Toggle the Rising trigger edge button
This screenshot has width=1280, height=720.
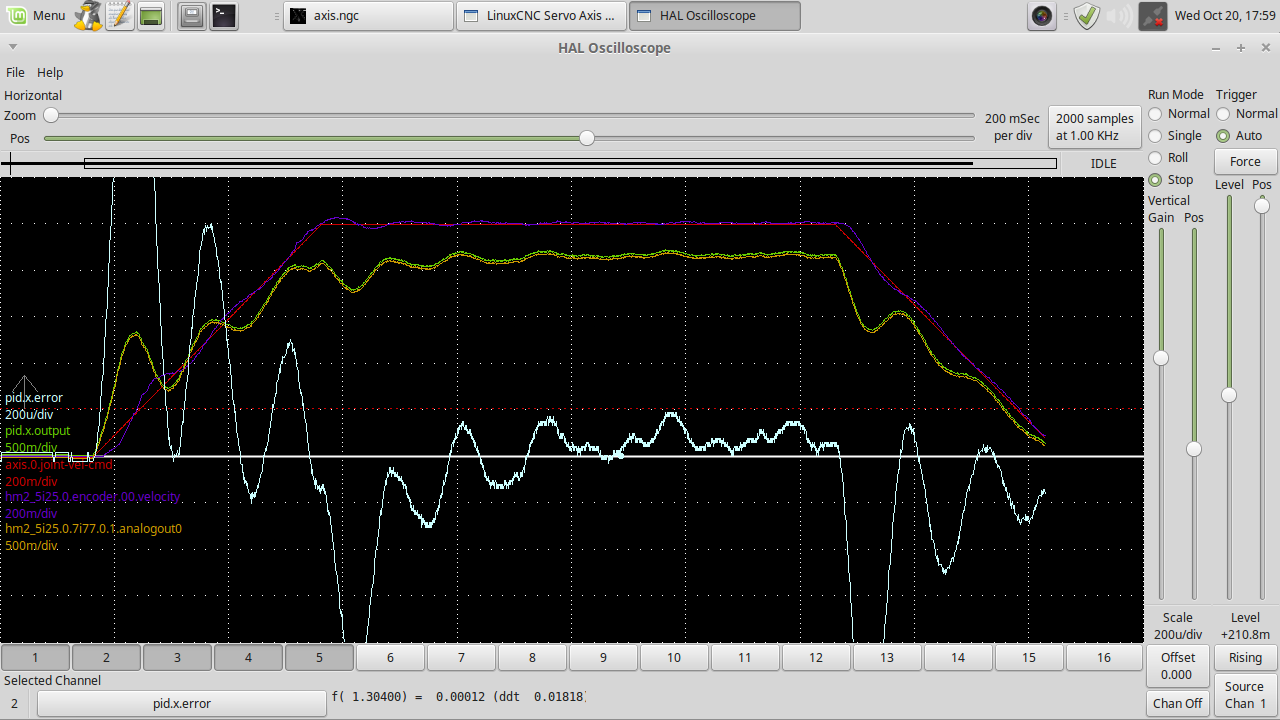pyautogui.click(x=1245, y=657)
